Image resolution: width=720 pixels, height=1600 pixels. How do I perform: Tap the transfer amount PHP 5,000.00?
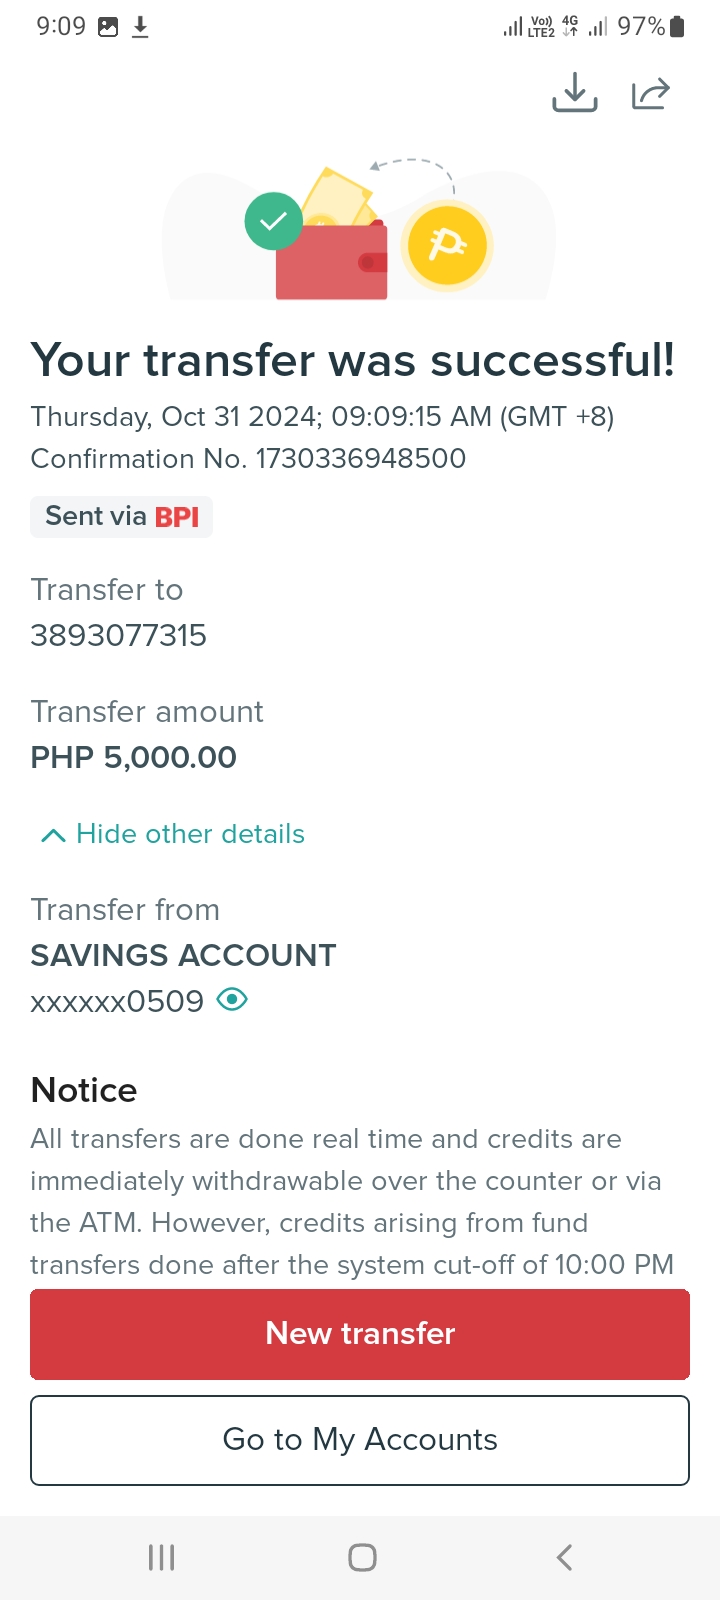pos(133,758)
